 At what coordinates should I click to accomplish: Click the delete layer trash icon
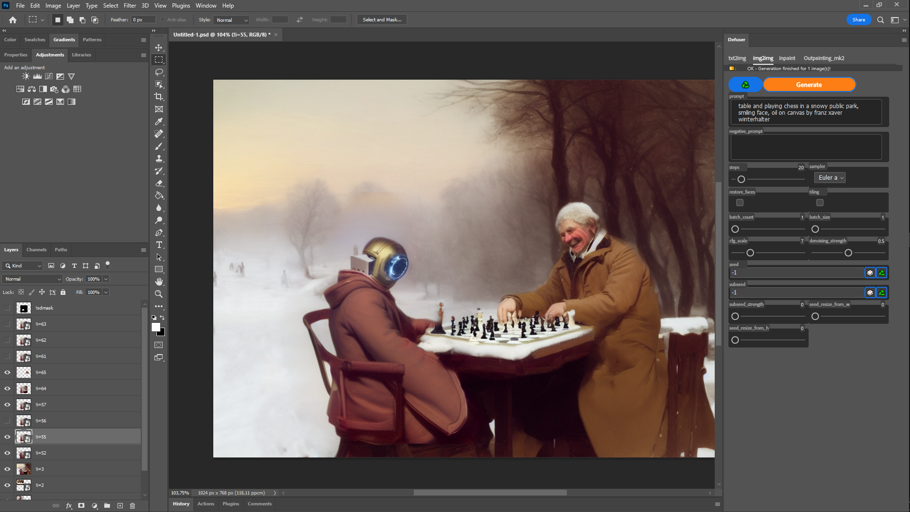132,506
